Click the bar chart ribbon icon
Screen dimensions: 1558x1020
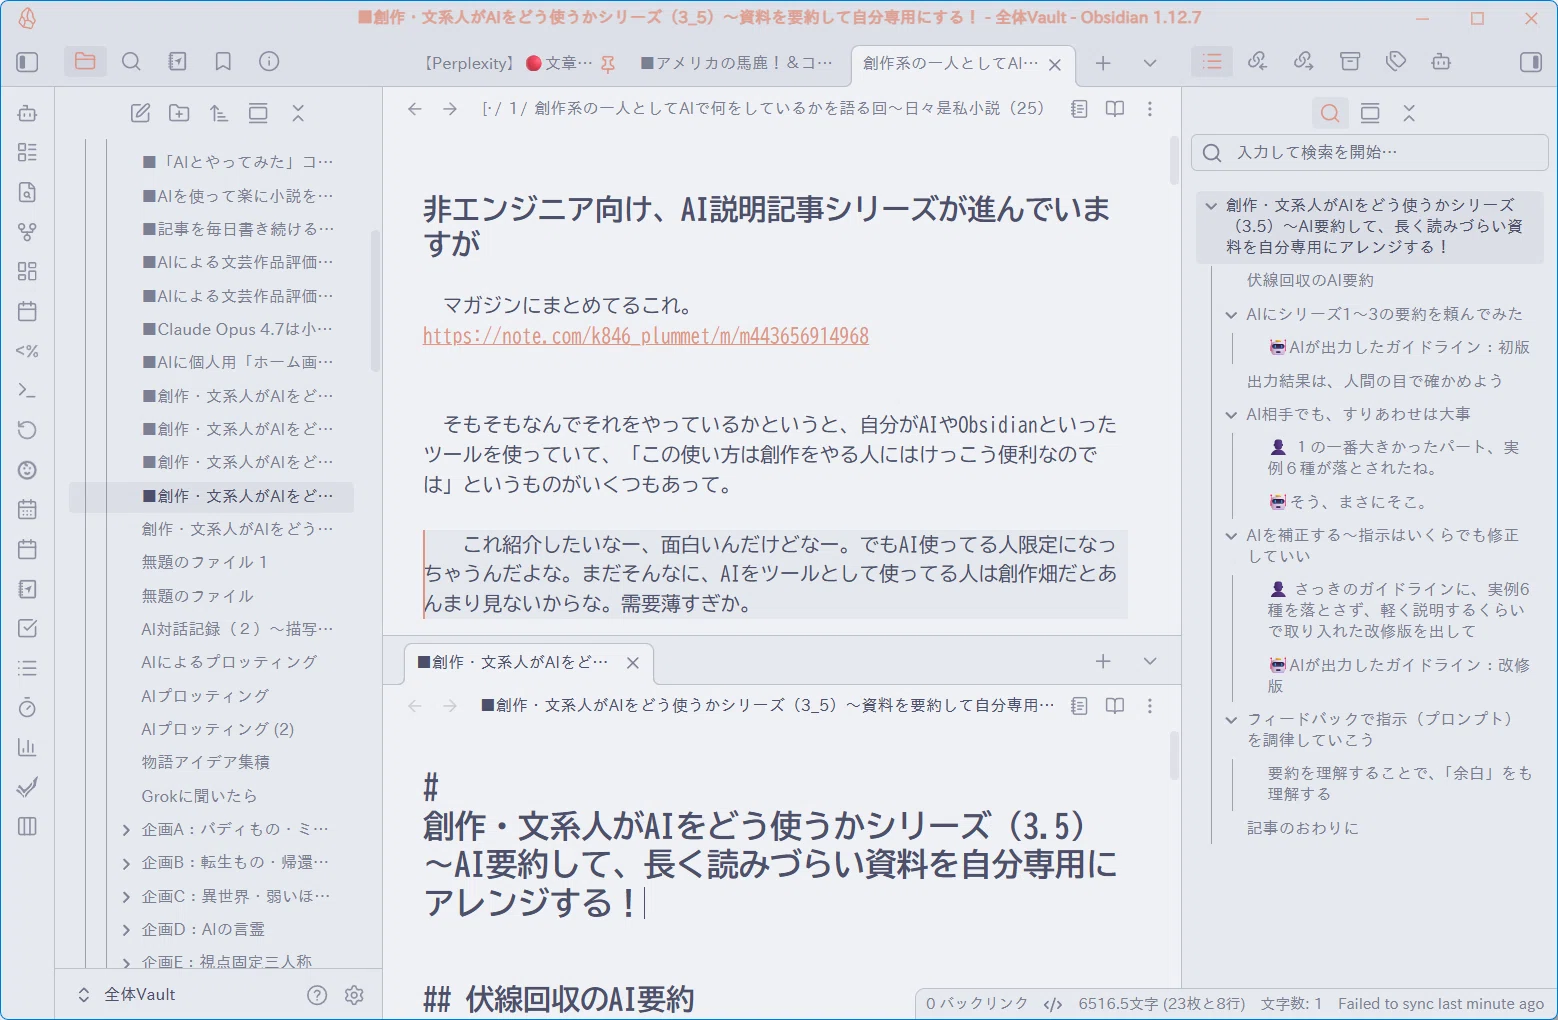pyautogui.click(x=27, y=747)
